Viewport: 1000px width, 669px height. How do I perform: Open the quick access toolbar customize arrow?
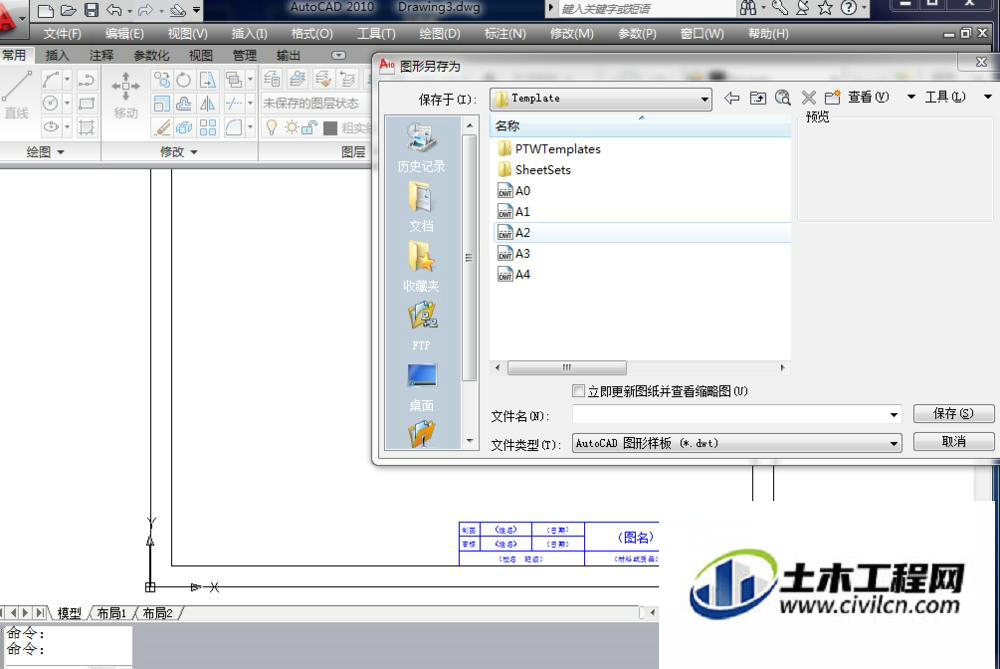(x=196, y=10)
